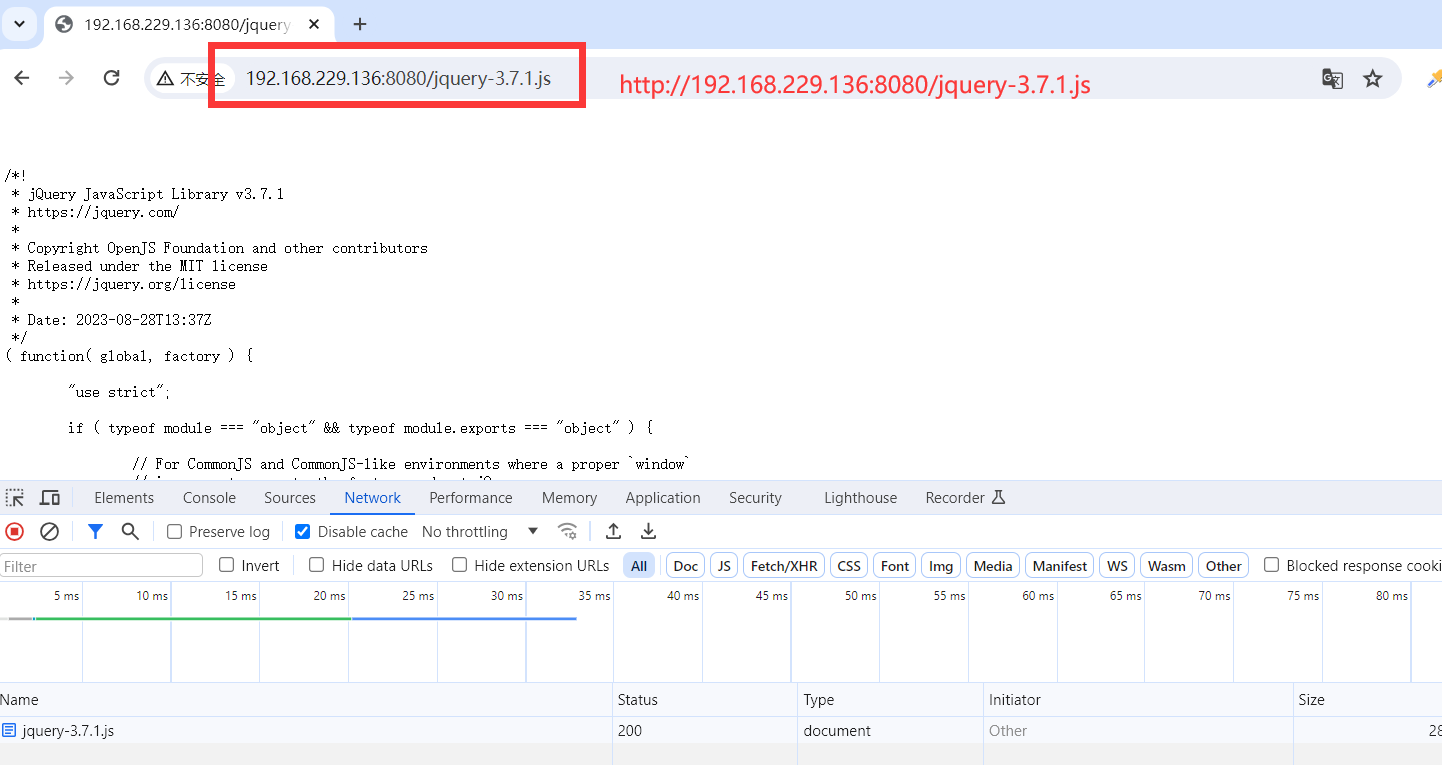
Task: Focus the network Filter text box
Action: point(102,566)
